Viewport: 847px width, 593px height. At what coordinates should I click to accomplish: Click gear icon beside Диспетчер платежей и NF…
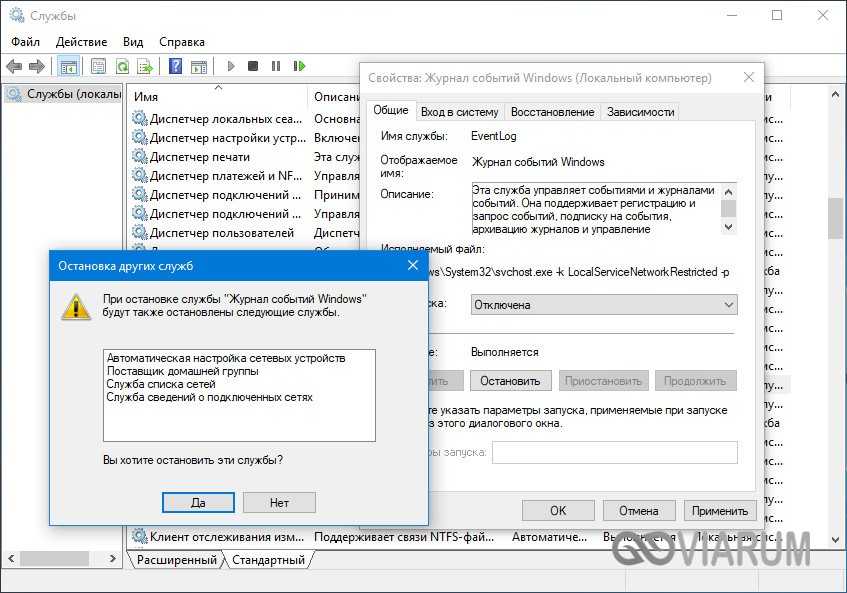[x=140, y=176]
